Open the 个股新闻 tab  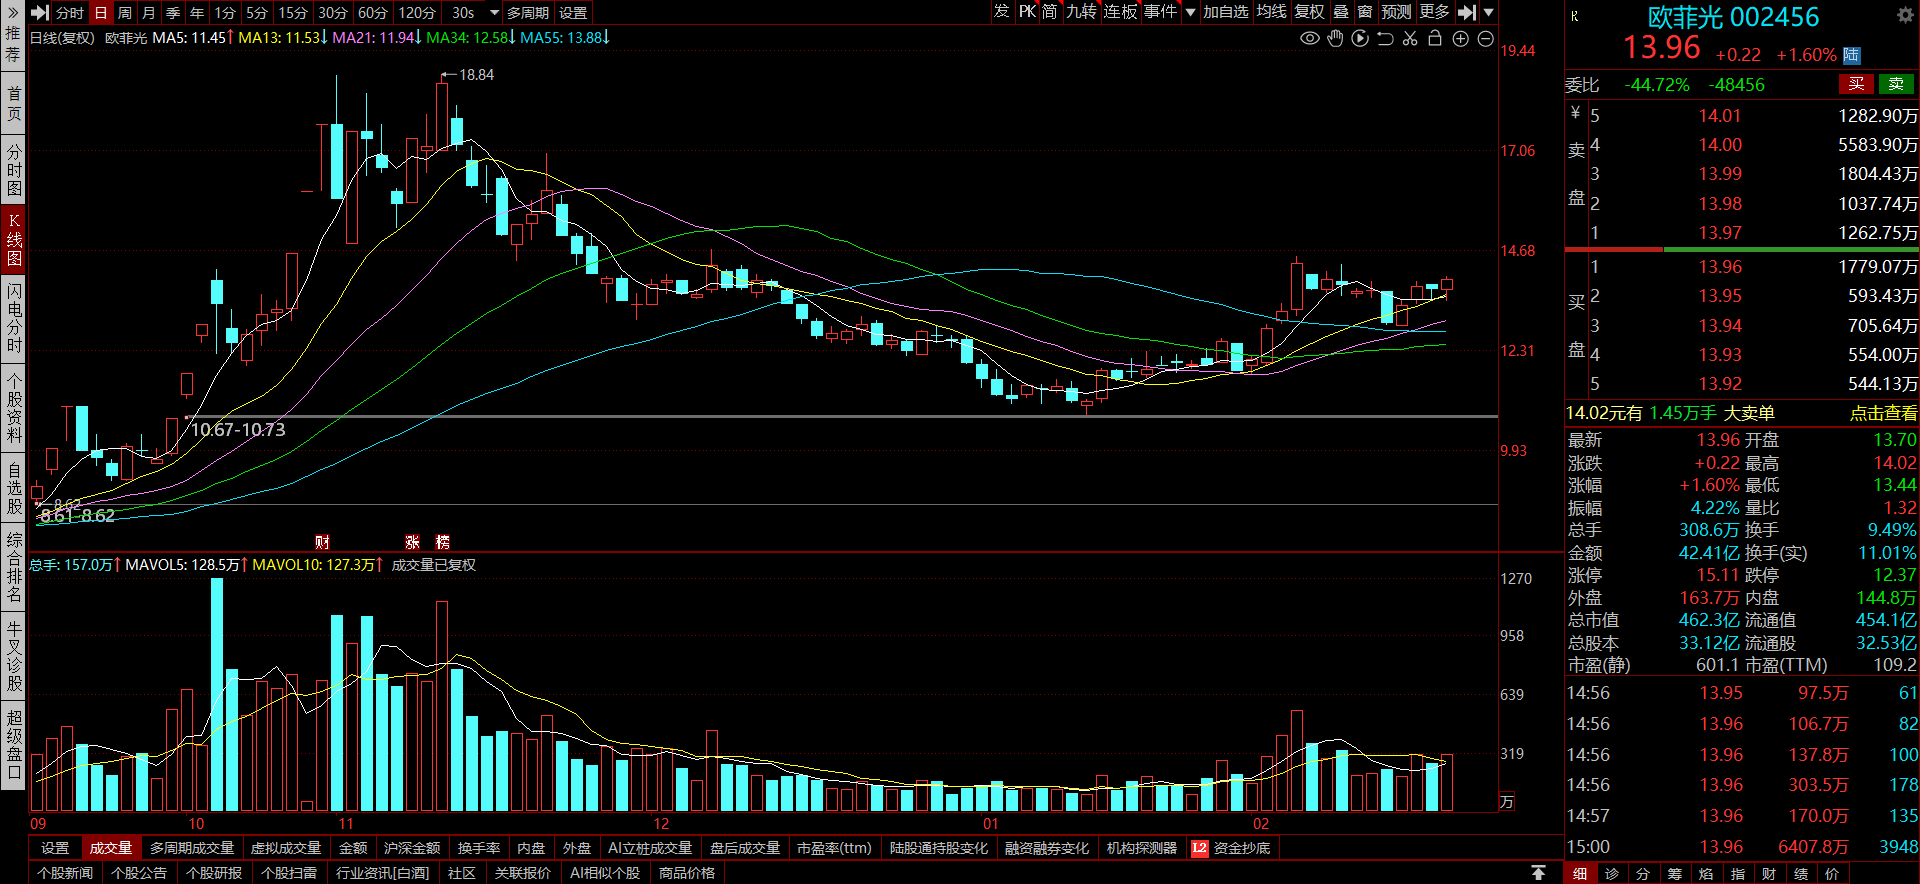[x=65, y=873]
